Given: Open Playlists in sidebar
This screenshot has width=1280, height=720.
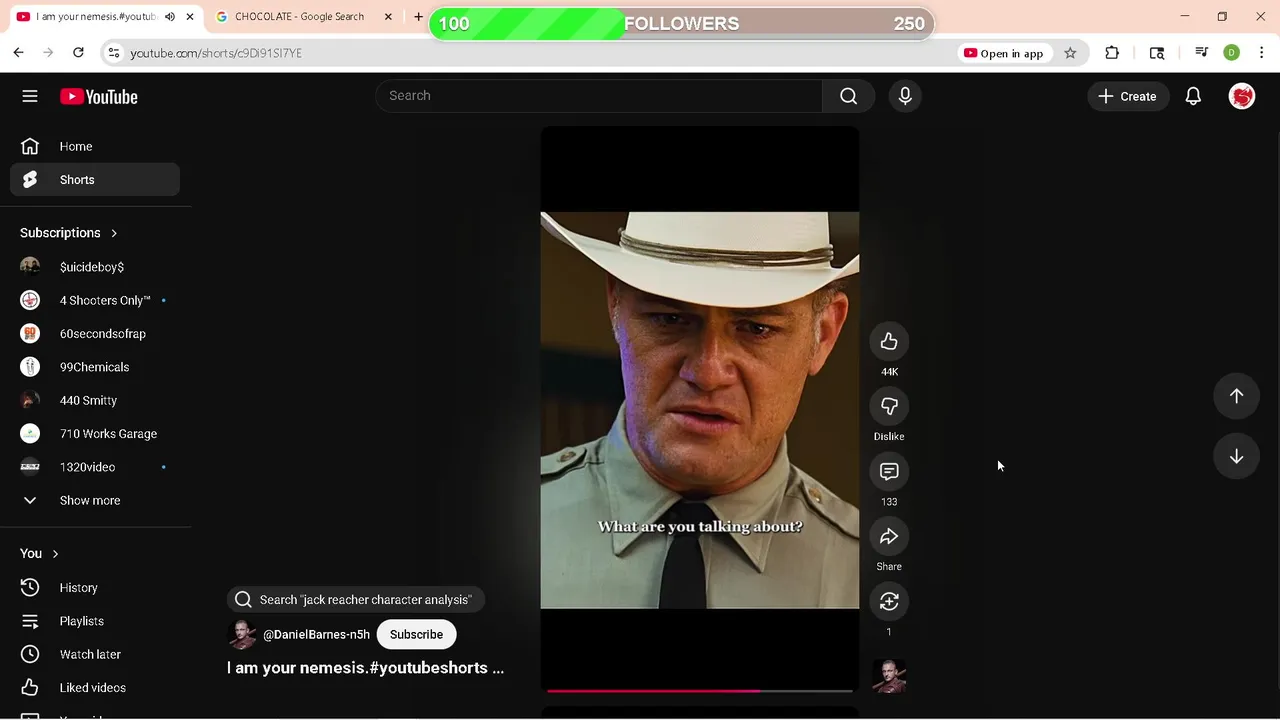Looking at the screenshot, I should [95, 621].
